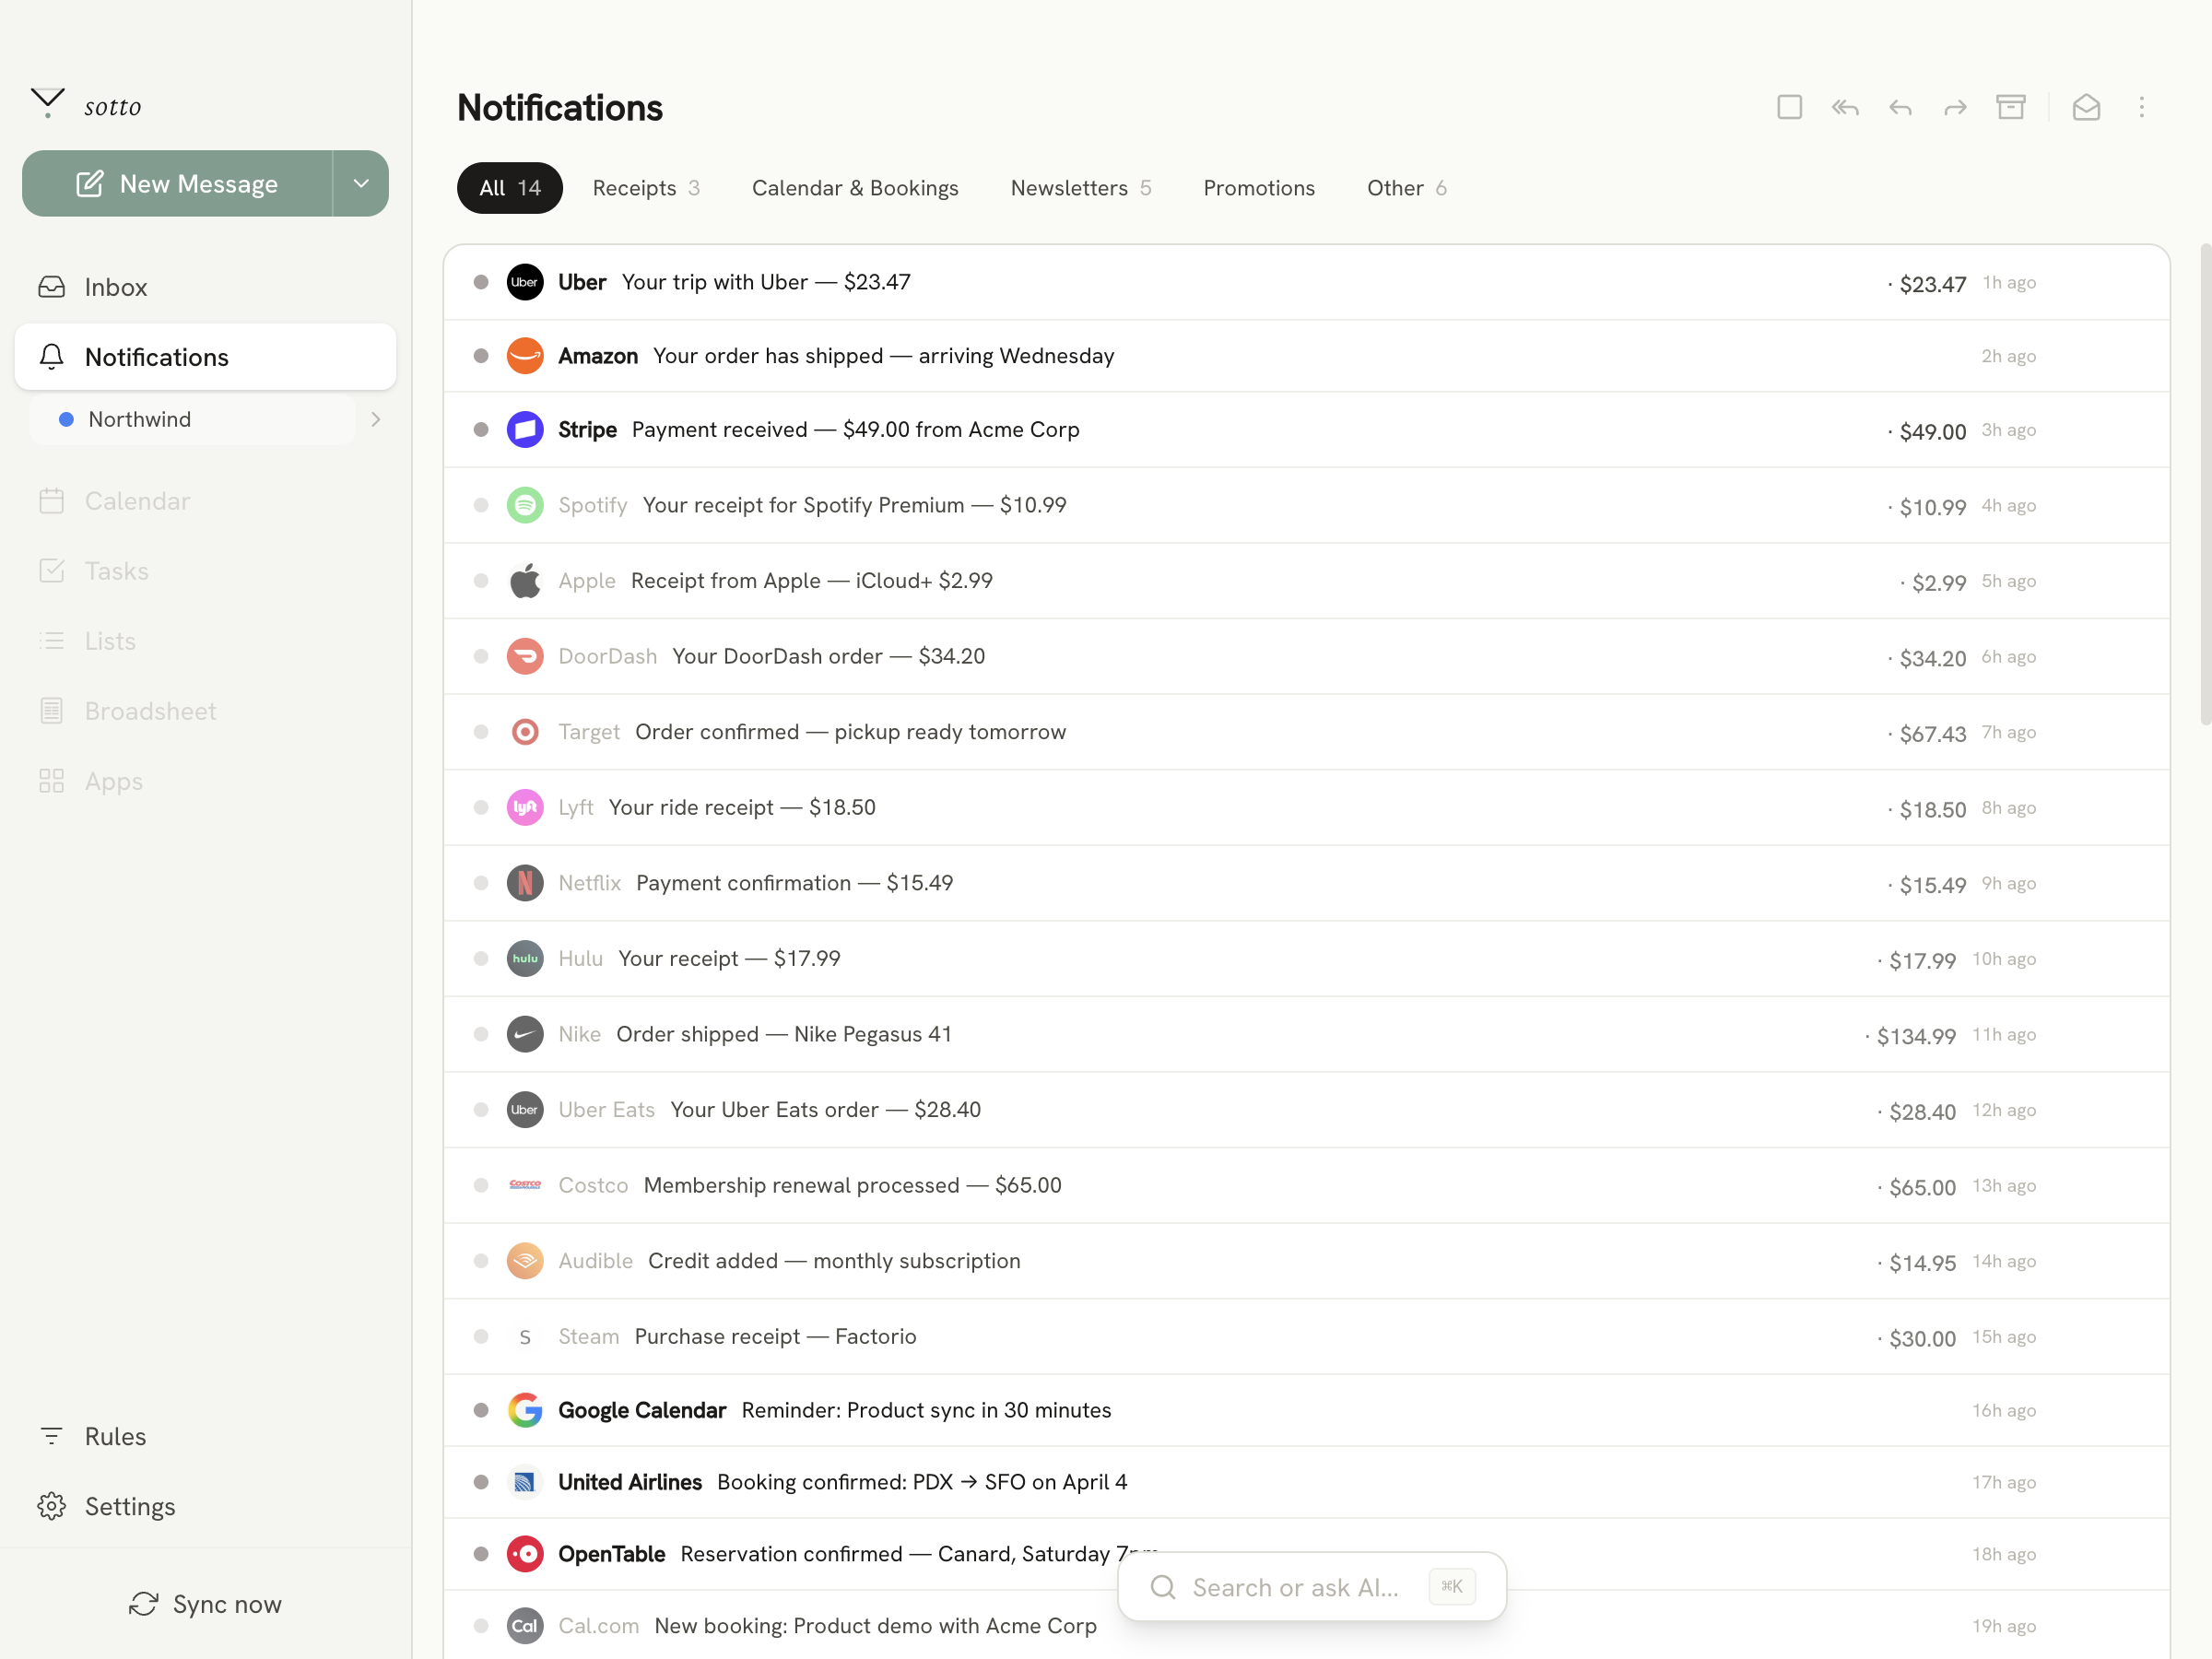Compose with the New Message button
Image resolution: width=2212 pixels, height=1659 pixels.
coord(182,183)
